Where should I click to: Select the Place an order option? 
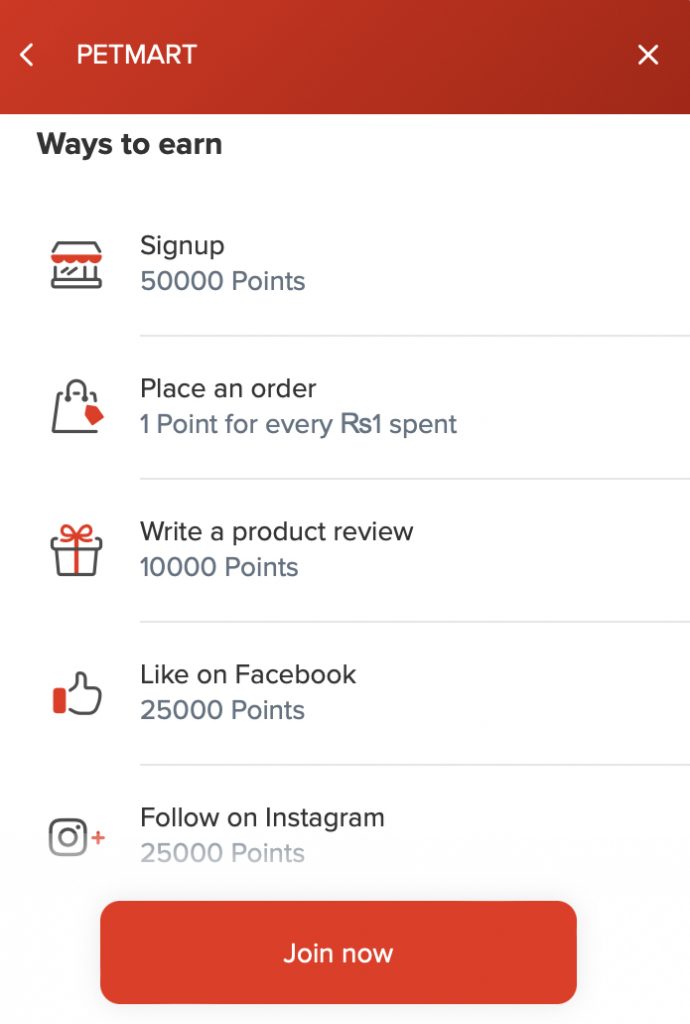(x=228, y=389)
